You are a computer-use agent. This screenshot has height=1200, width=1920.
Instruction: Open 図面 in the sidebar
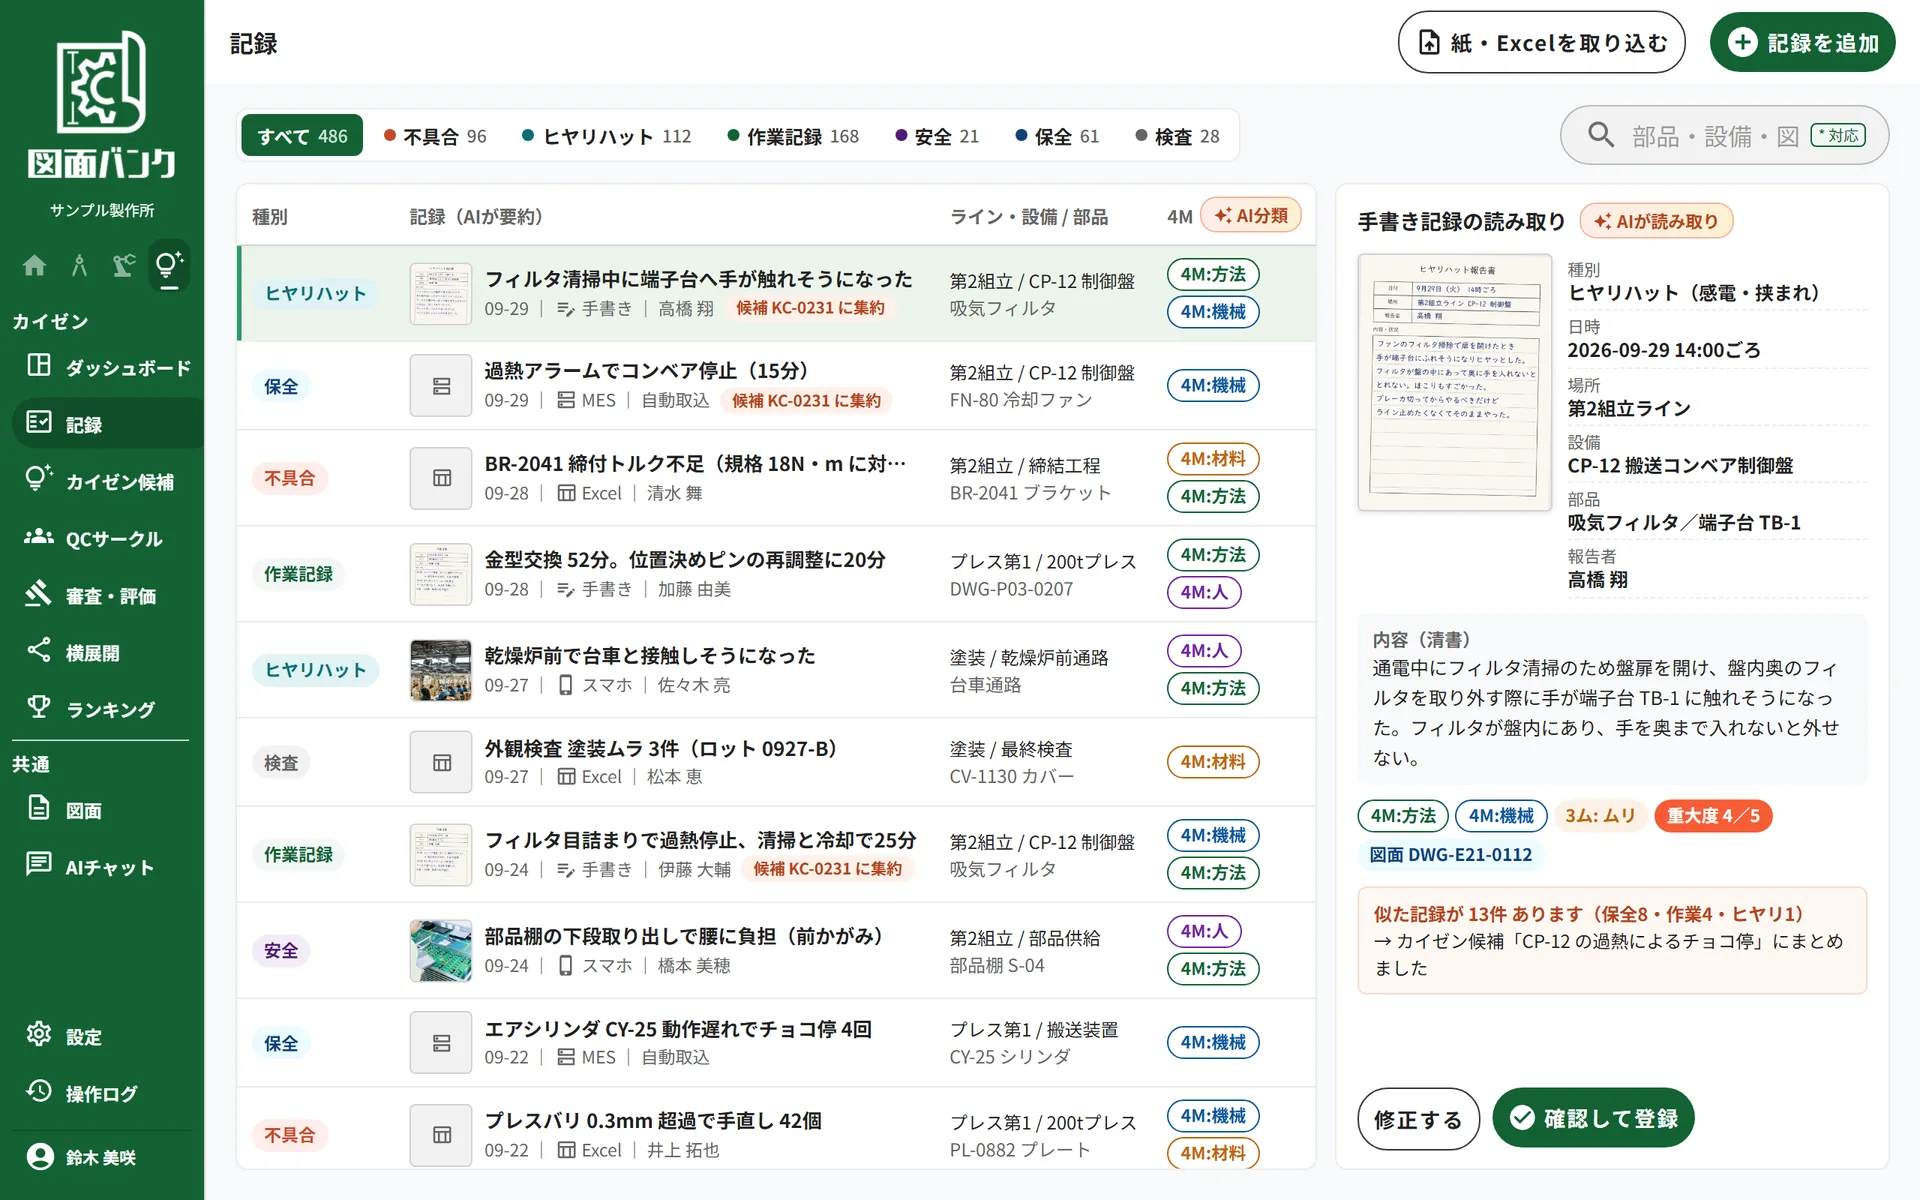[x=107, y=810]
